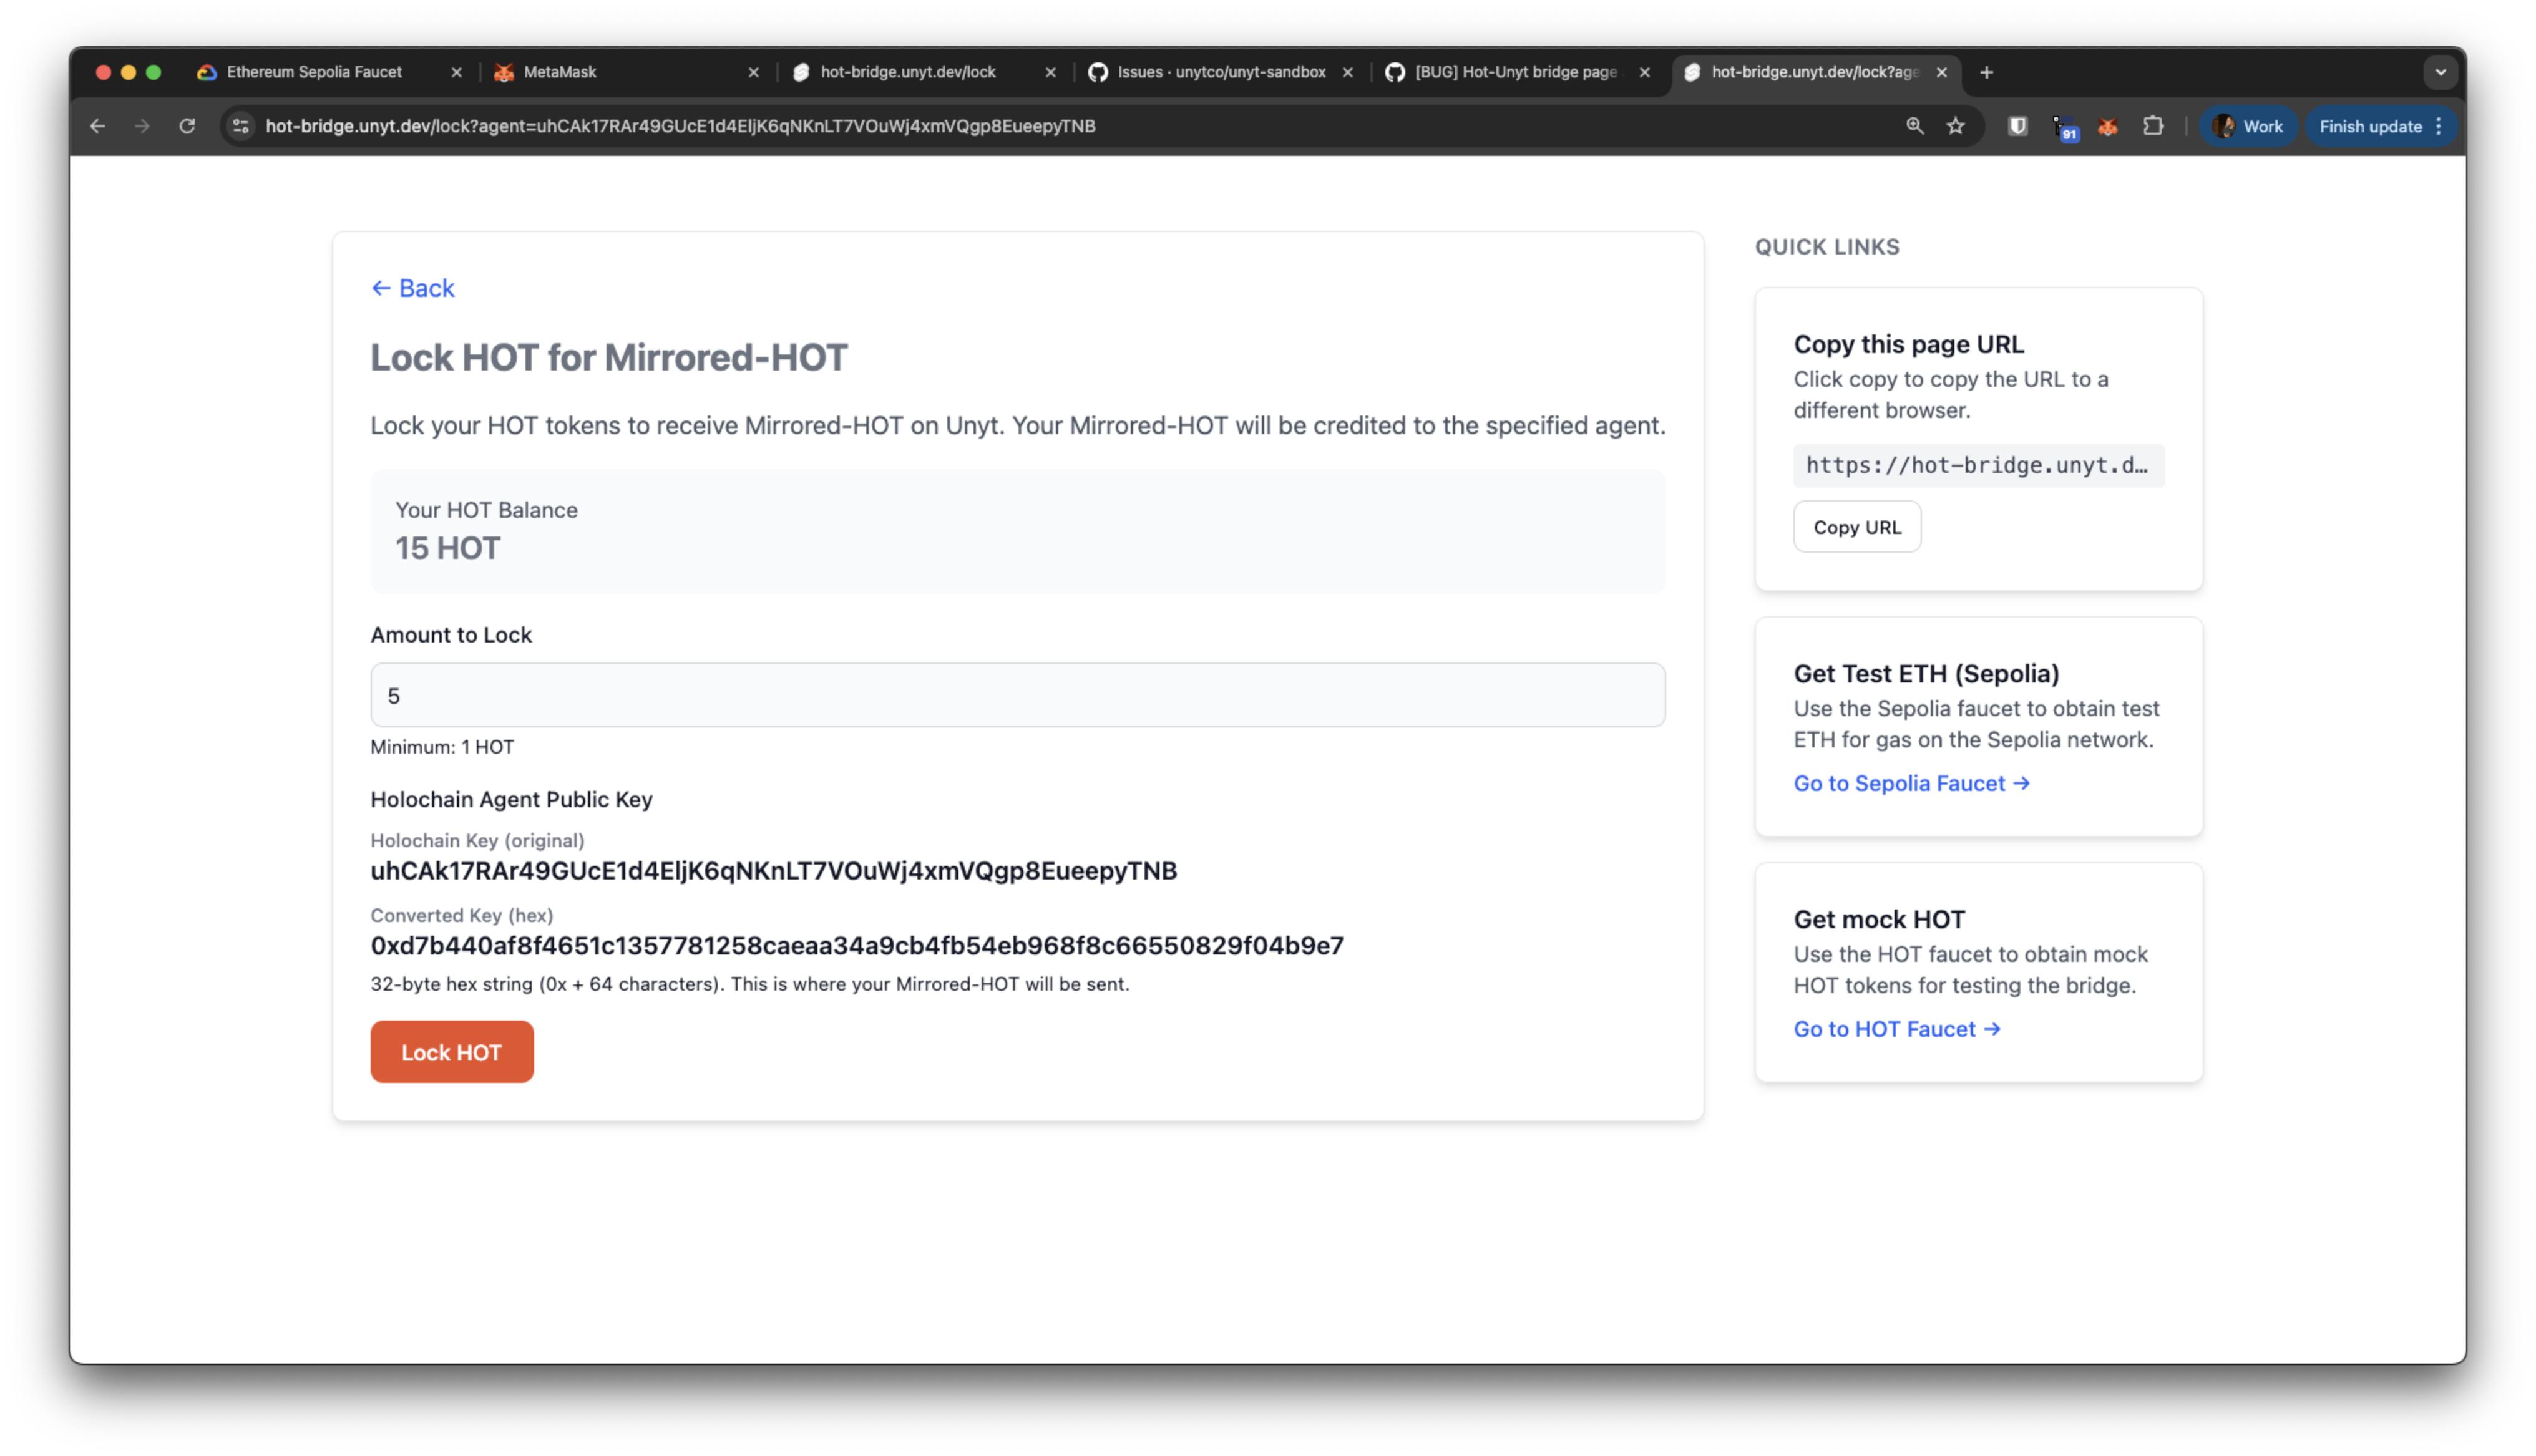
Task: Open the zoom magnifier icon in address bar
Action: click(1914, 126)
